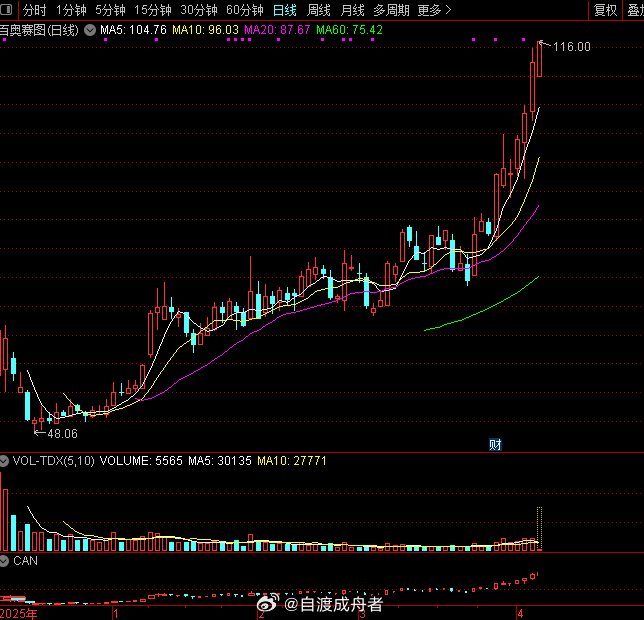Click the 48.06 low price label
The height and width of the screenshot is (620, 644).
click(x=62, y=434)
